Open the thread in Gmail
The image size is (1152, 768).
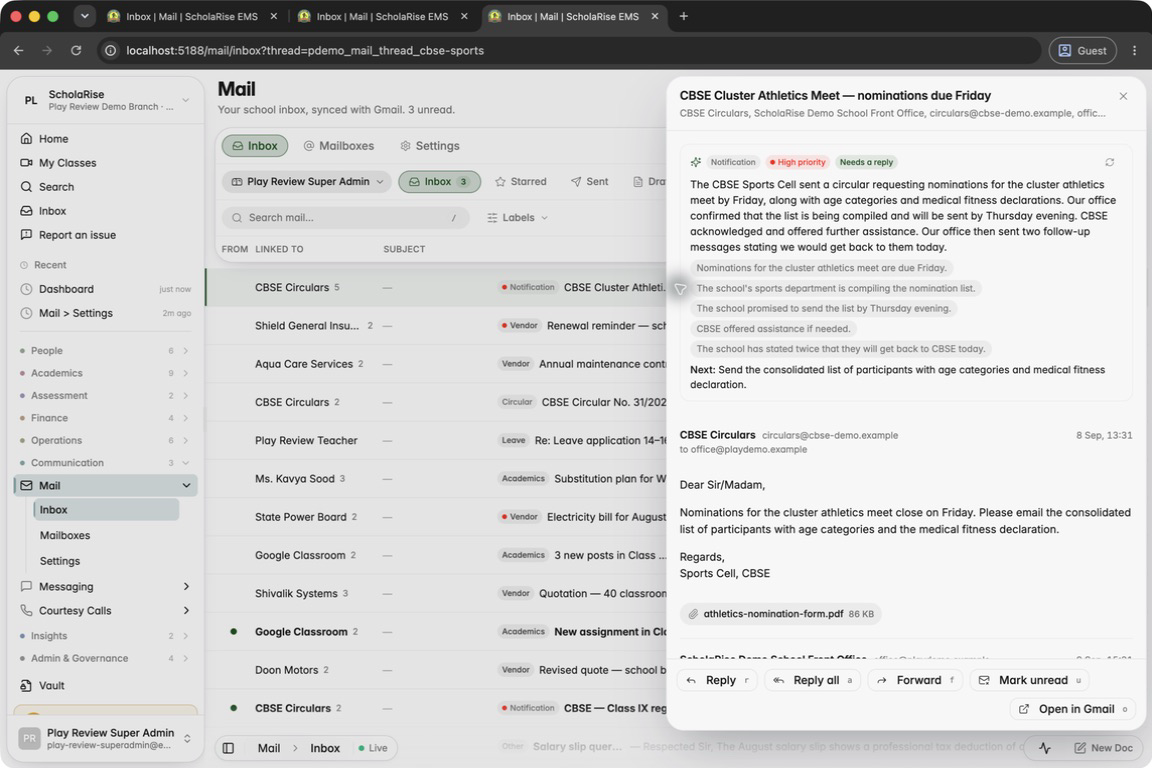point(1072,709)
